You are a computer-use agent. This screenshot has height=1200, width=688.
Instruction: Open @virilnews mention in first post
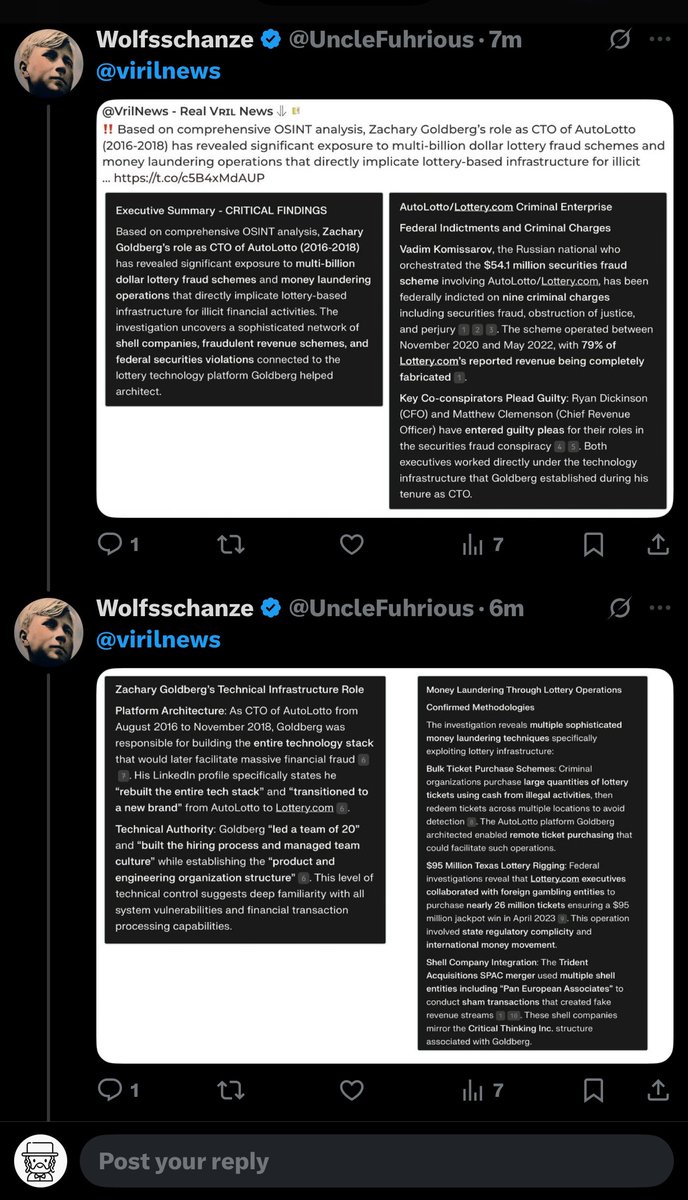(158, 72)
